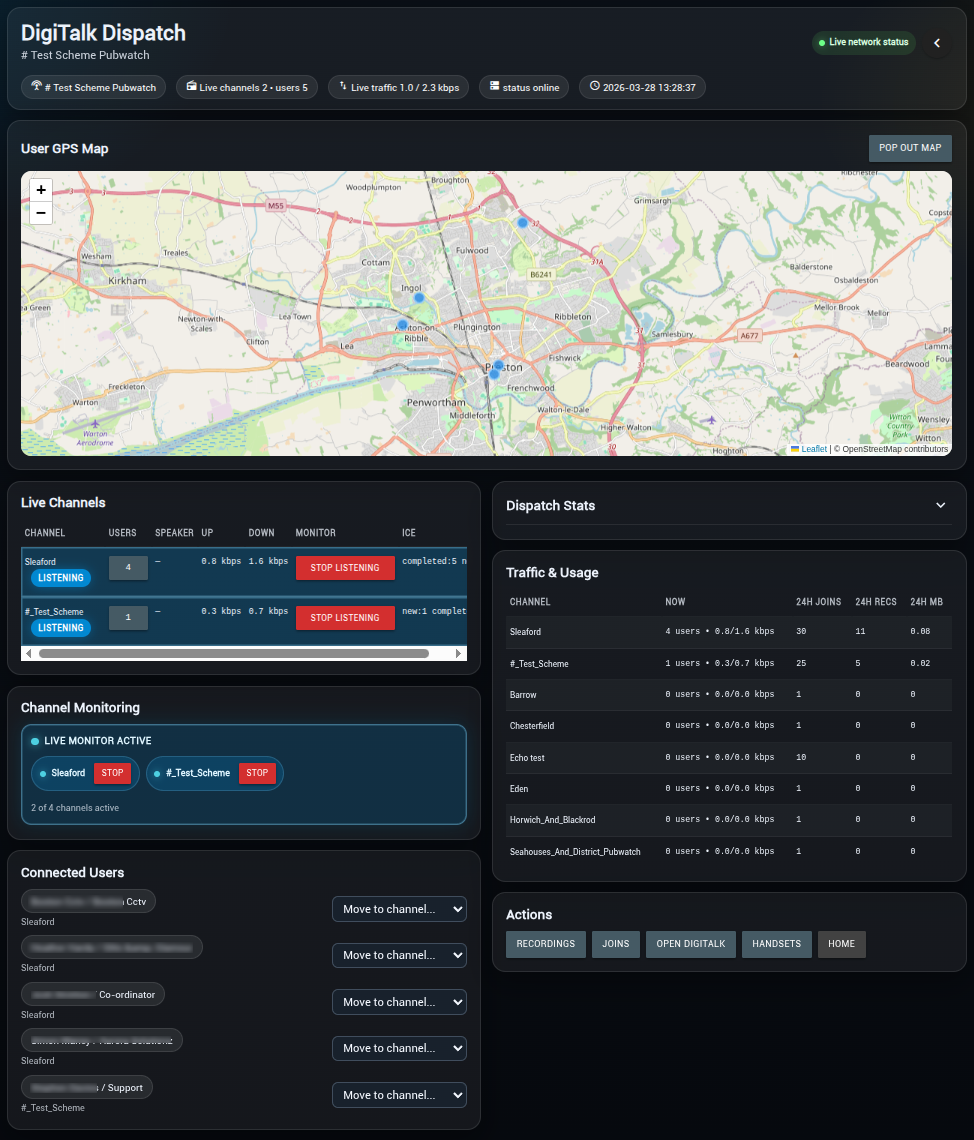Select a blue user marker on the GPS map
The width and height of the screenshot is (974, 1140).
coord(419,297)
